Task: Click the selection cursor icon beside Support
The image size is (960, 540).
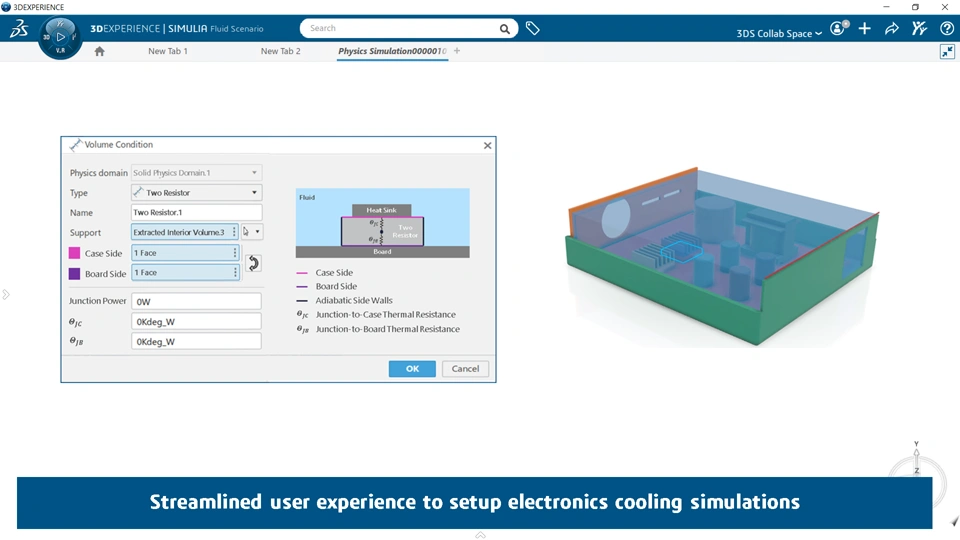Action: (x=246, y=231)
